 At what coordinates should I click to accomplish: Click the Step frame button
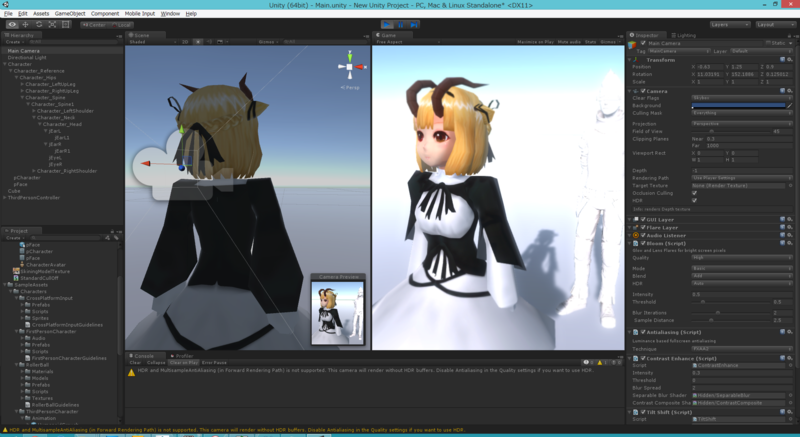[414, 24]
